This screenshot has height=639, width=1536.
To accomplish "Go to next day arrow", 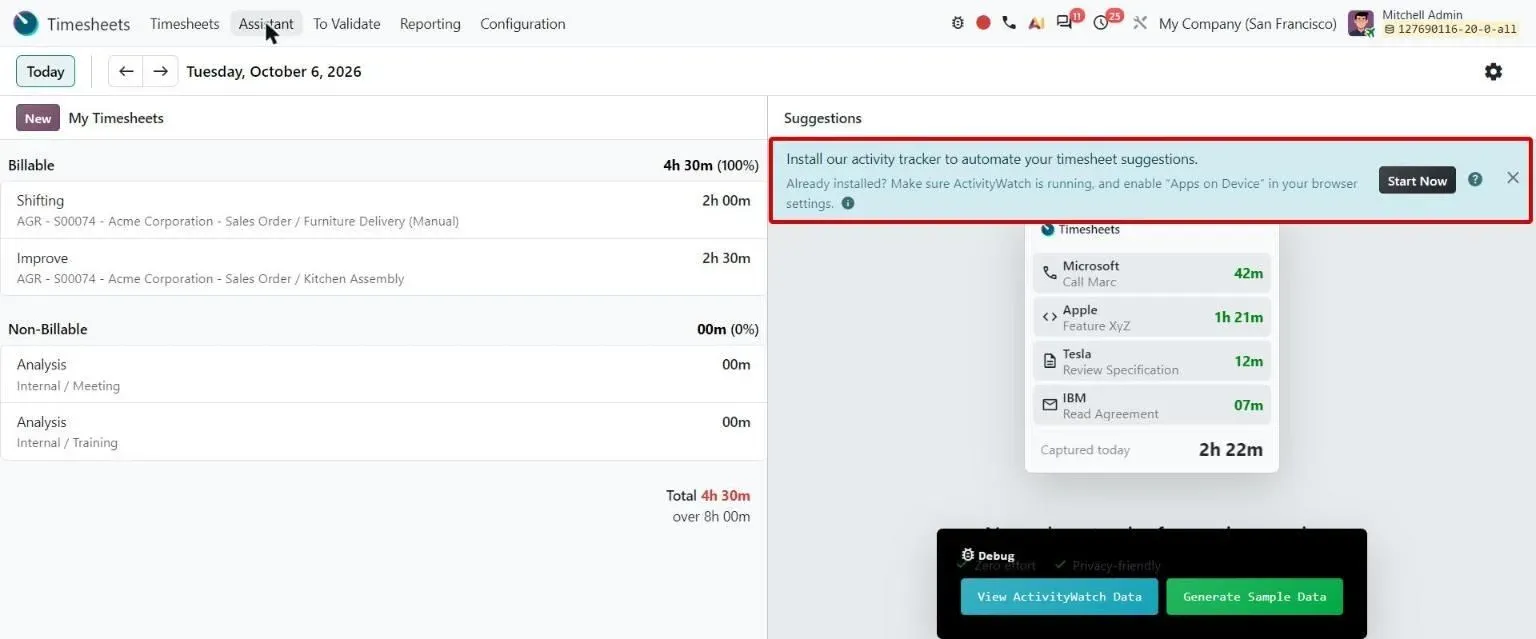I will [x=160, y=71].
